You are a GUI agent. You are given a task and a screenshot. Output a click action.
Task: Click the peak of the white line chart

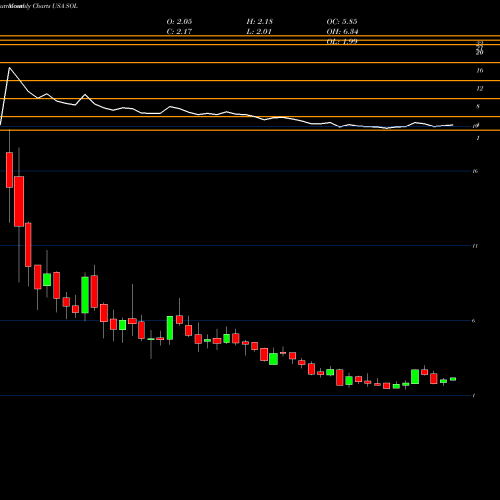(x=9, y=68)
